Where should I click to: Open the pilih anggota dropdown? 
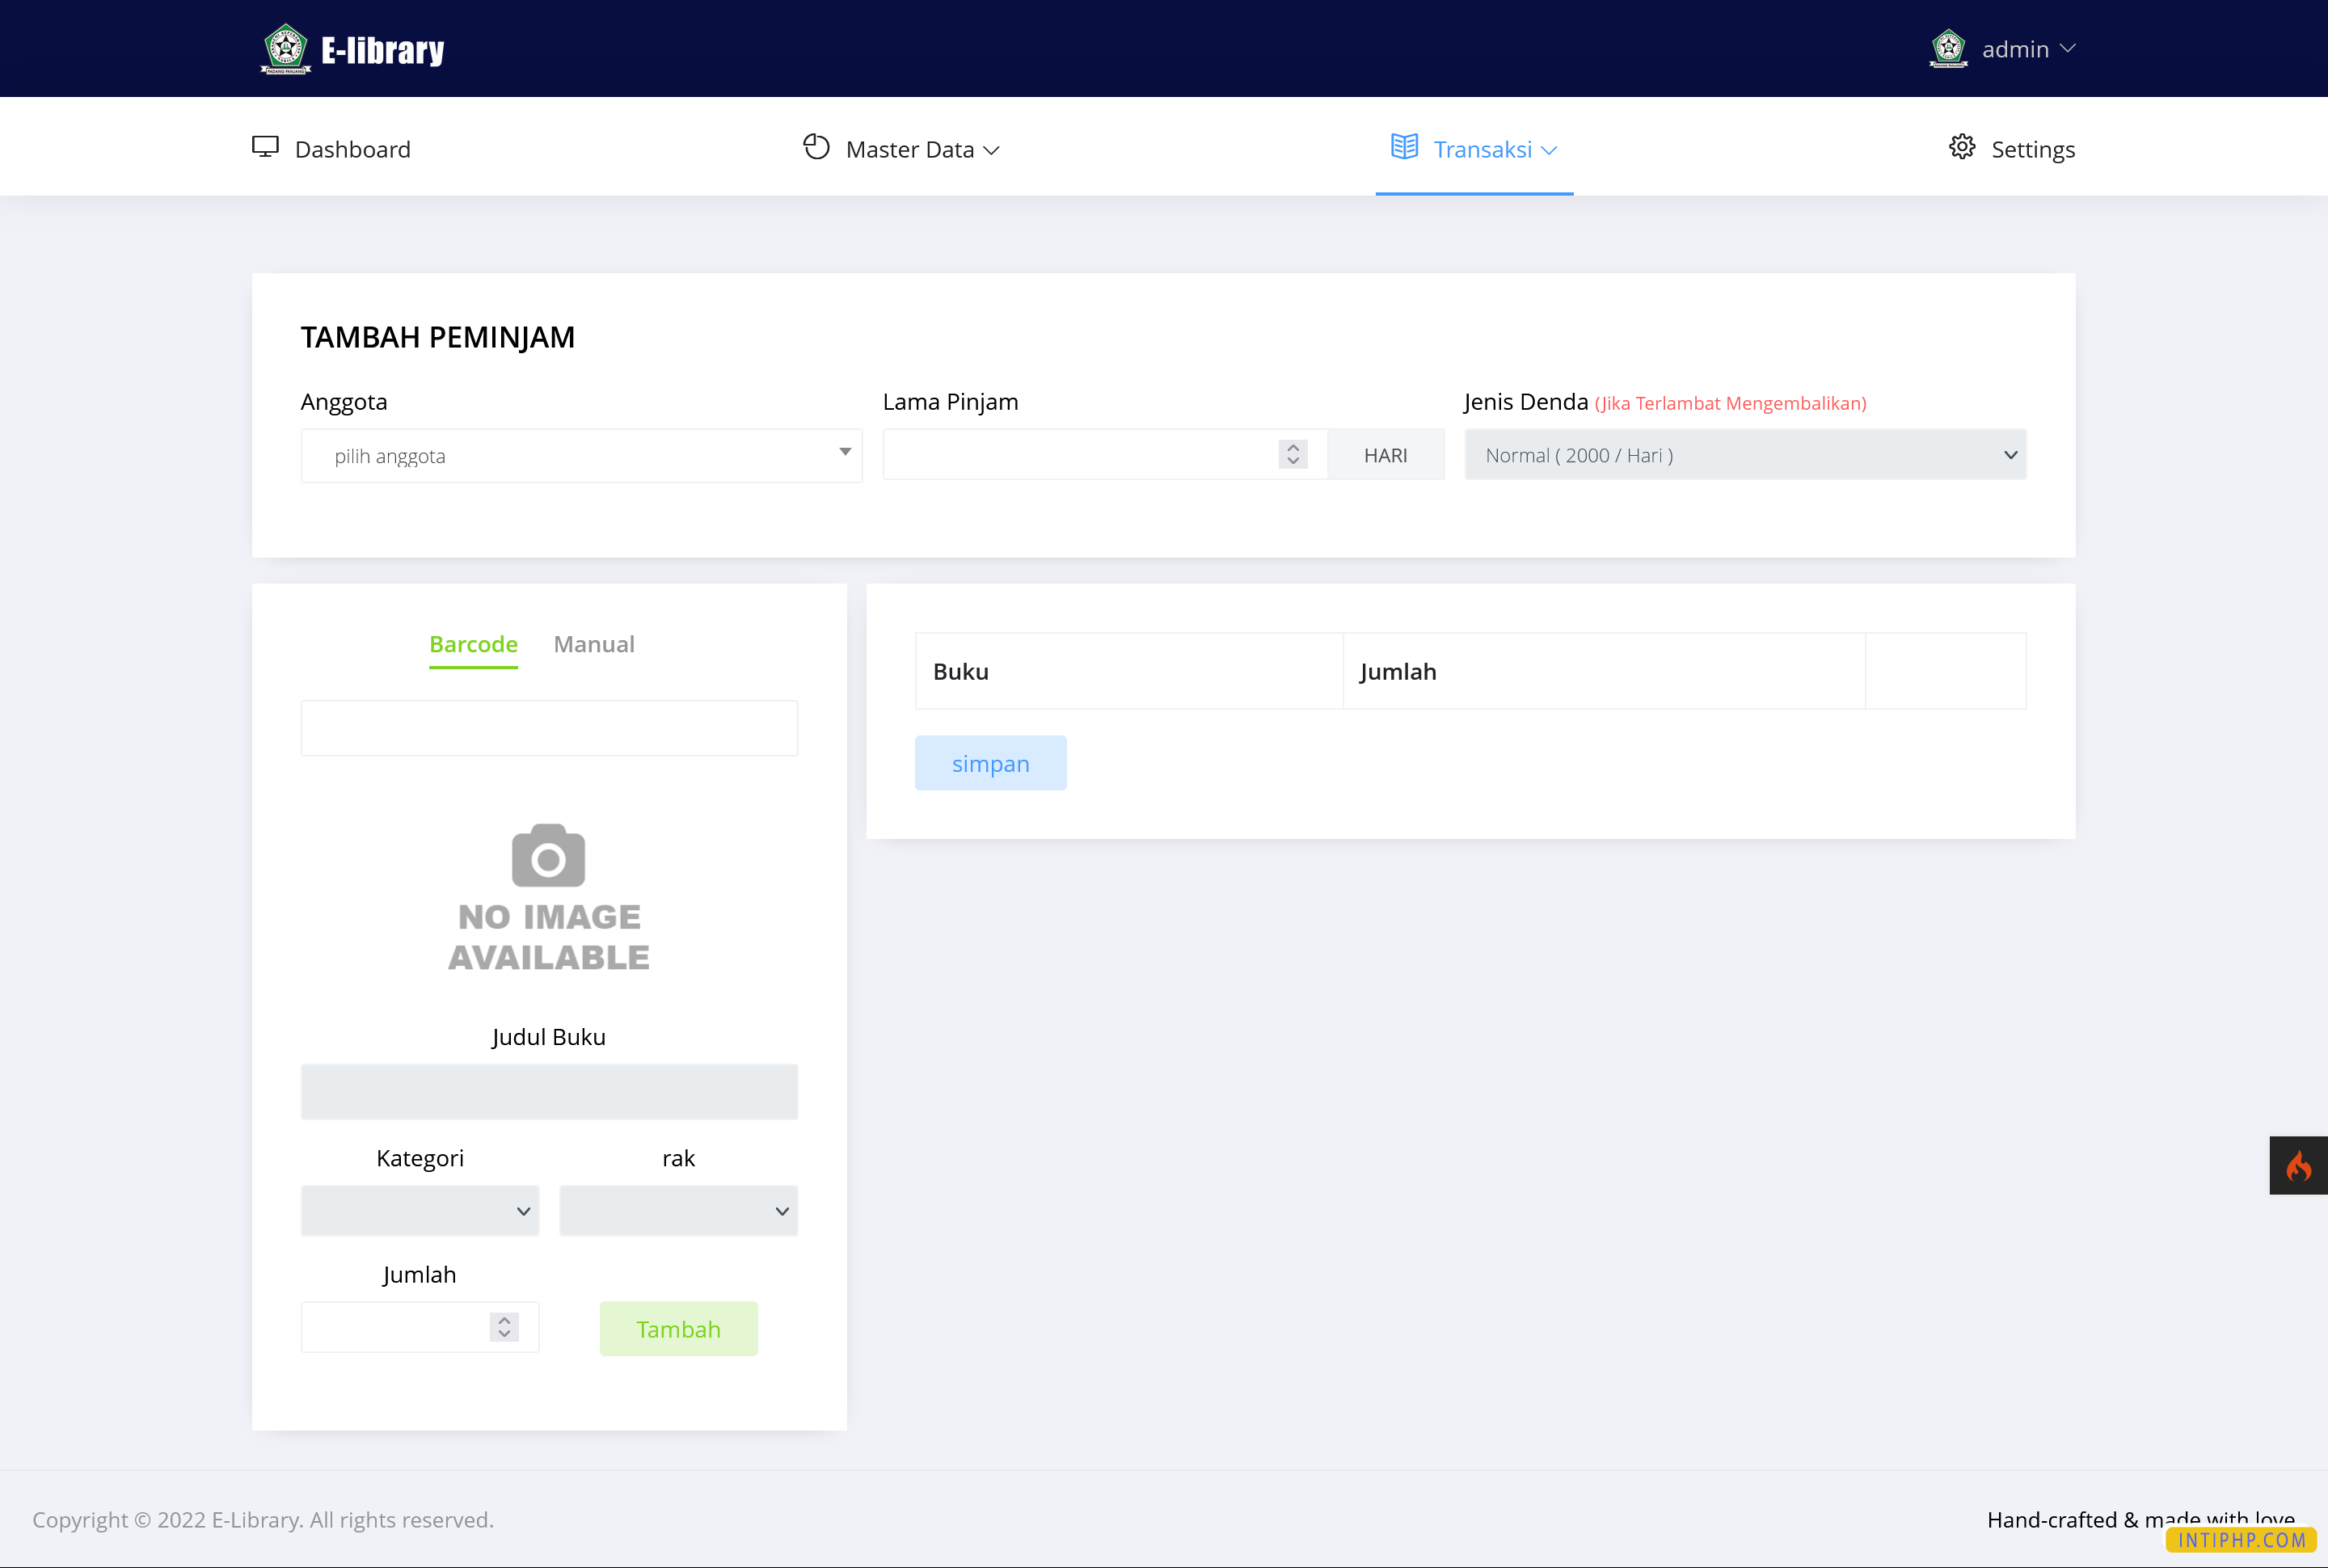(581, 456)
